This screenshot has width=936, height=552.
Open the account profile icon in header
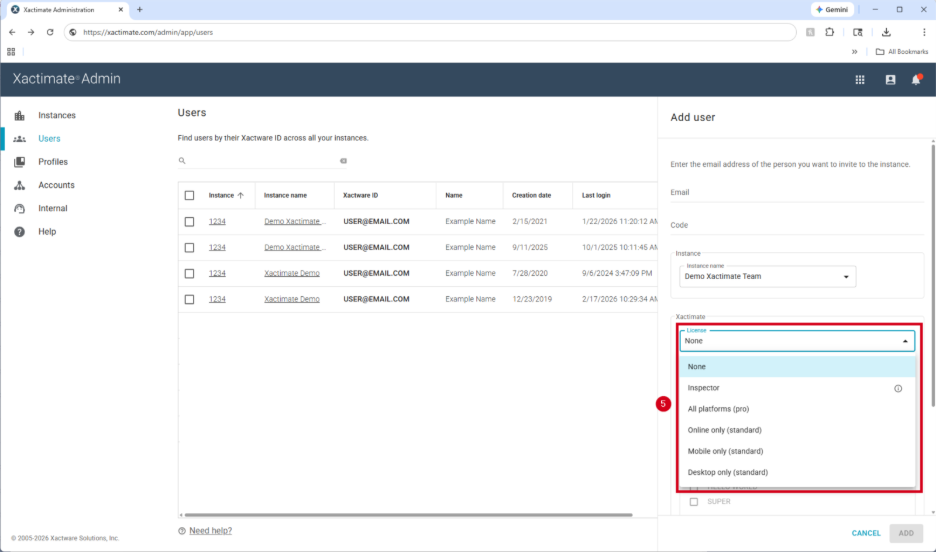[x=890, y=80]
